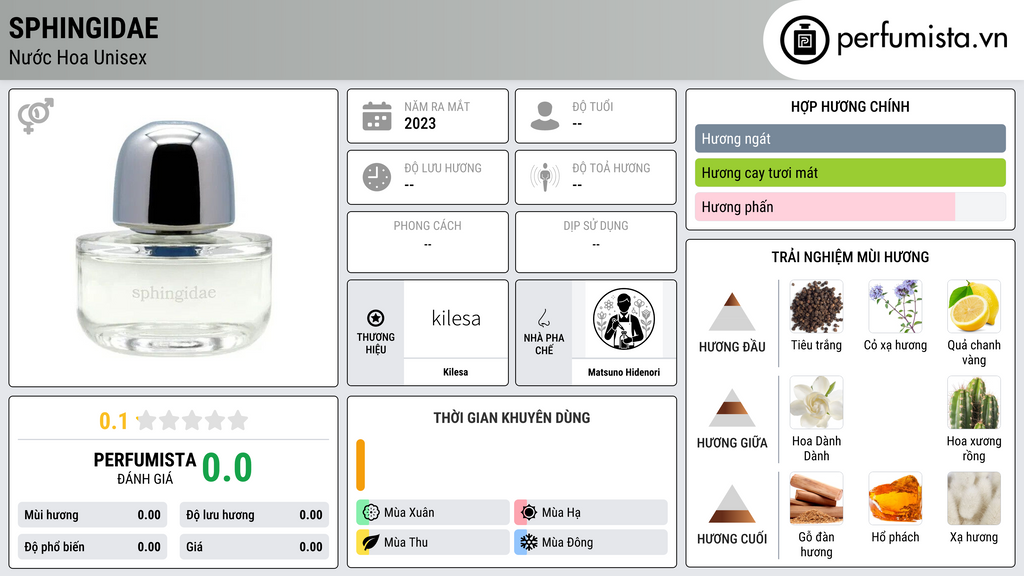Click the Matsuno Hidenori name label
This screenshot has height=576, width=1024.
(624, 372)
